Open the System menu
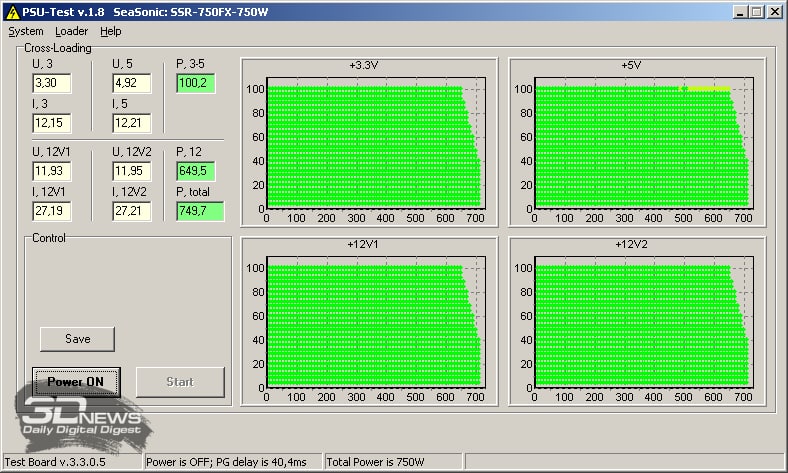 (26, 31)
